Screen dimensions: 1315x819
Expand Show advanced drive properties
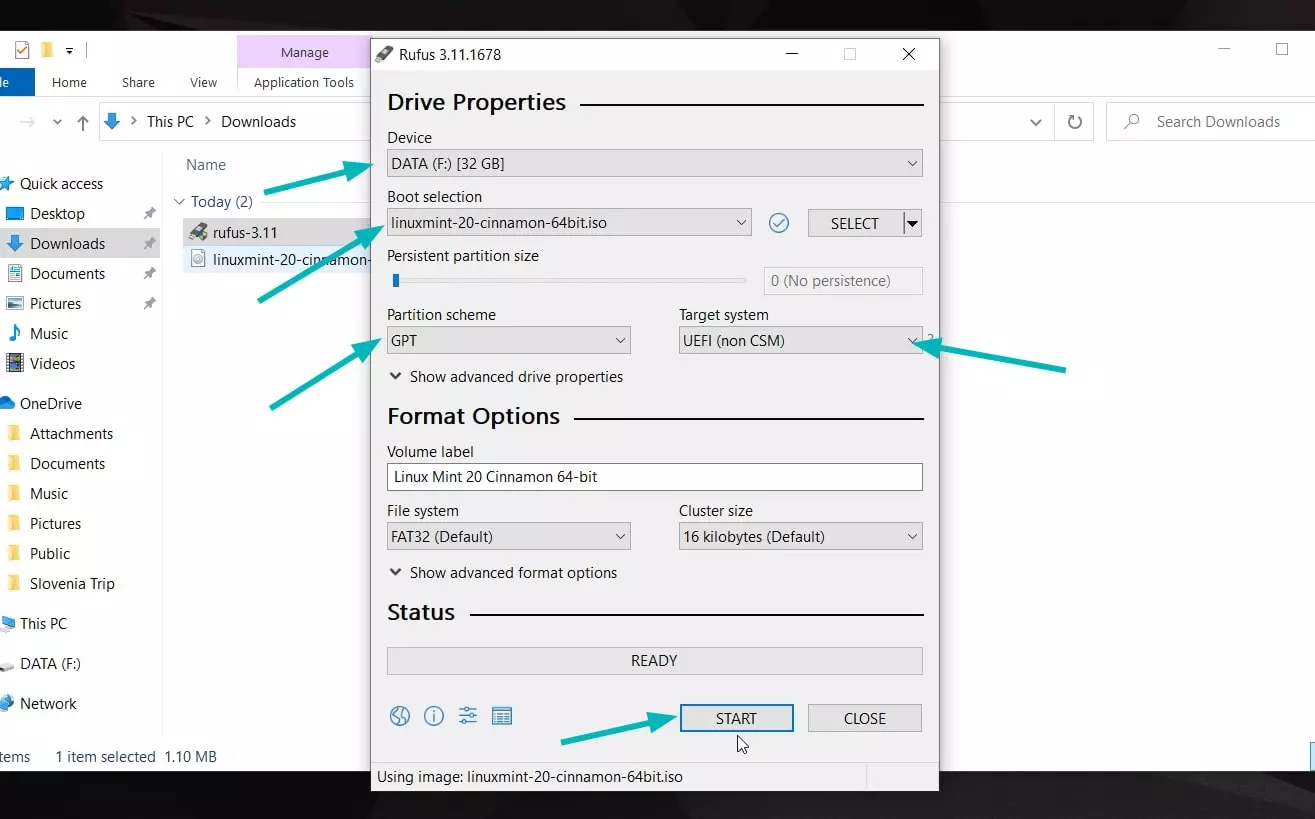[506, 377]
